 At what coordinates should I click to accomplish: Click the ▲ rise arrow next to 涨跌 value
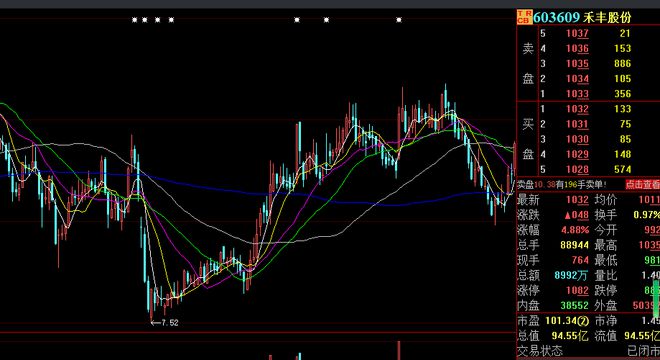[x=567, y=215]
